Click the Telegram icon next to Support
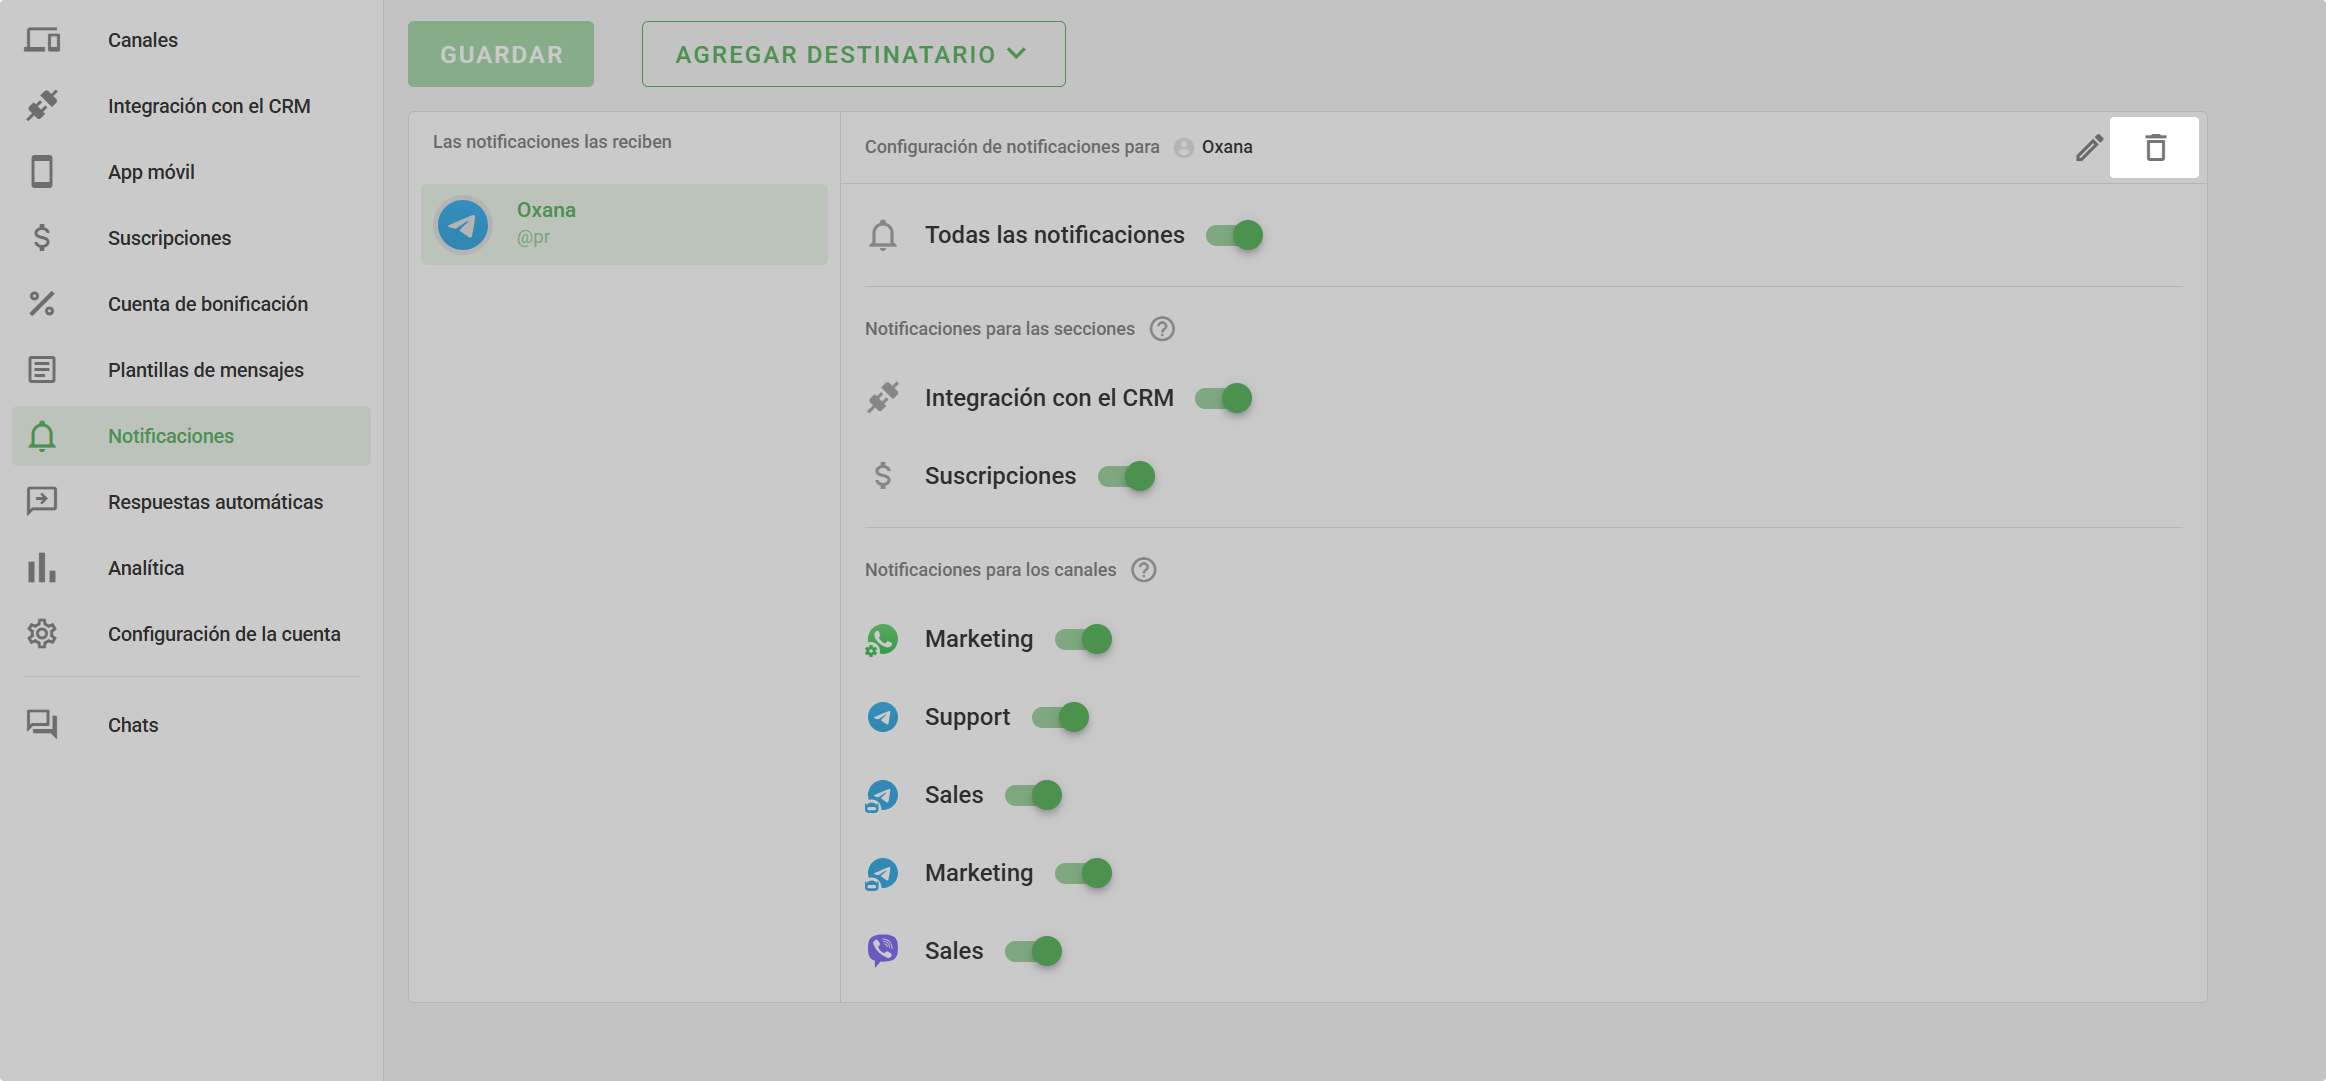The image size is (2326, 1081). click(x=882, y=717)
